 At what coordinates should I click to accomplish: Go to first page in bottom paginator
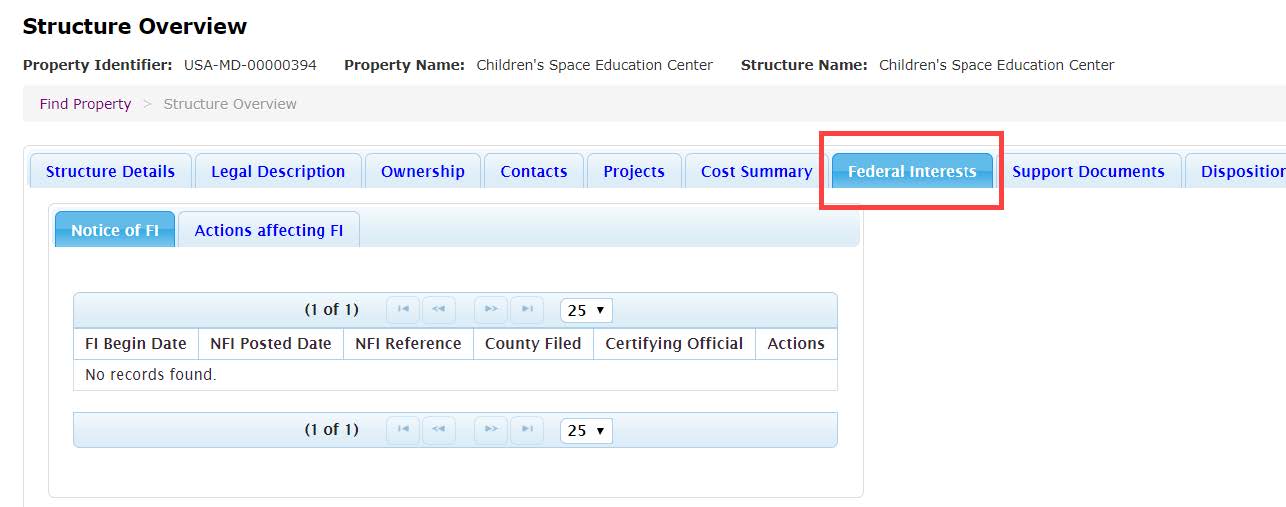coord(403,430)
